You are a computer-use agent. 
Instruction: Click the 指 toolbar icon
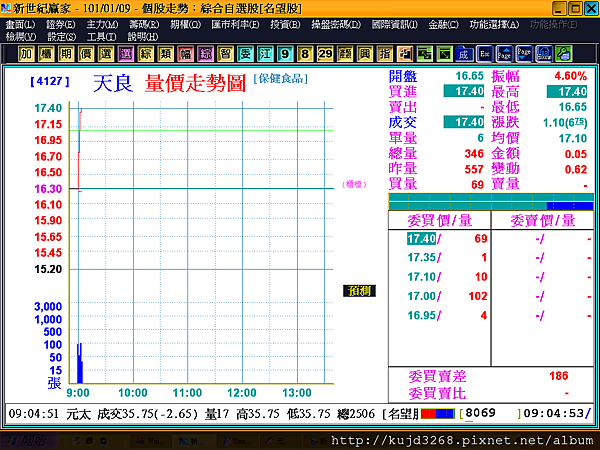pyautogui.click(x=385, y=54)
